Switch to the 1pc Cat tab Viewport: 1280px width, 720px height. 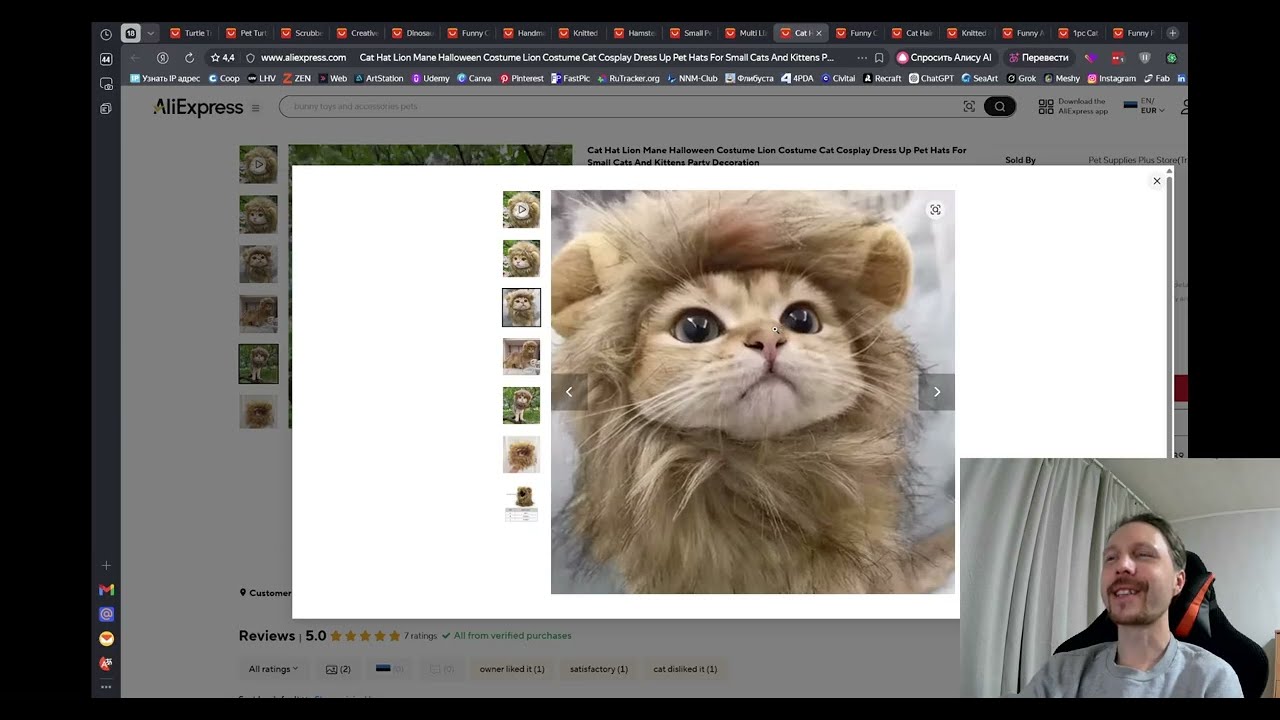point(1079,33)
